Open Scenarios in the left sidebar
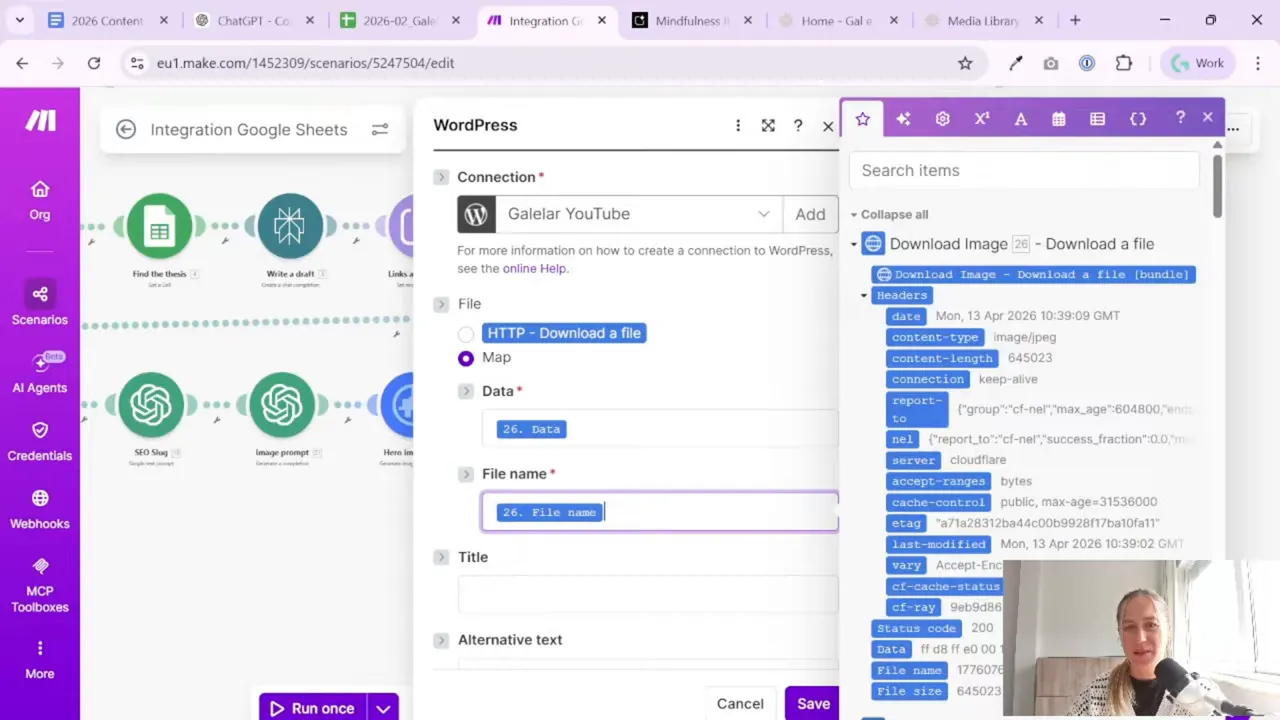Screen dimensions: 1280x720 coord(39,305)
